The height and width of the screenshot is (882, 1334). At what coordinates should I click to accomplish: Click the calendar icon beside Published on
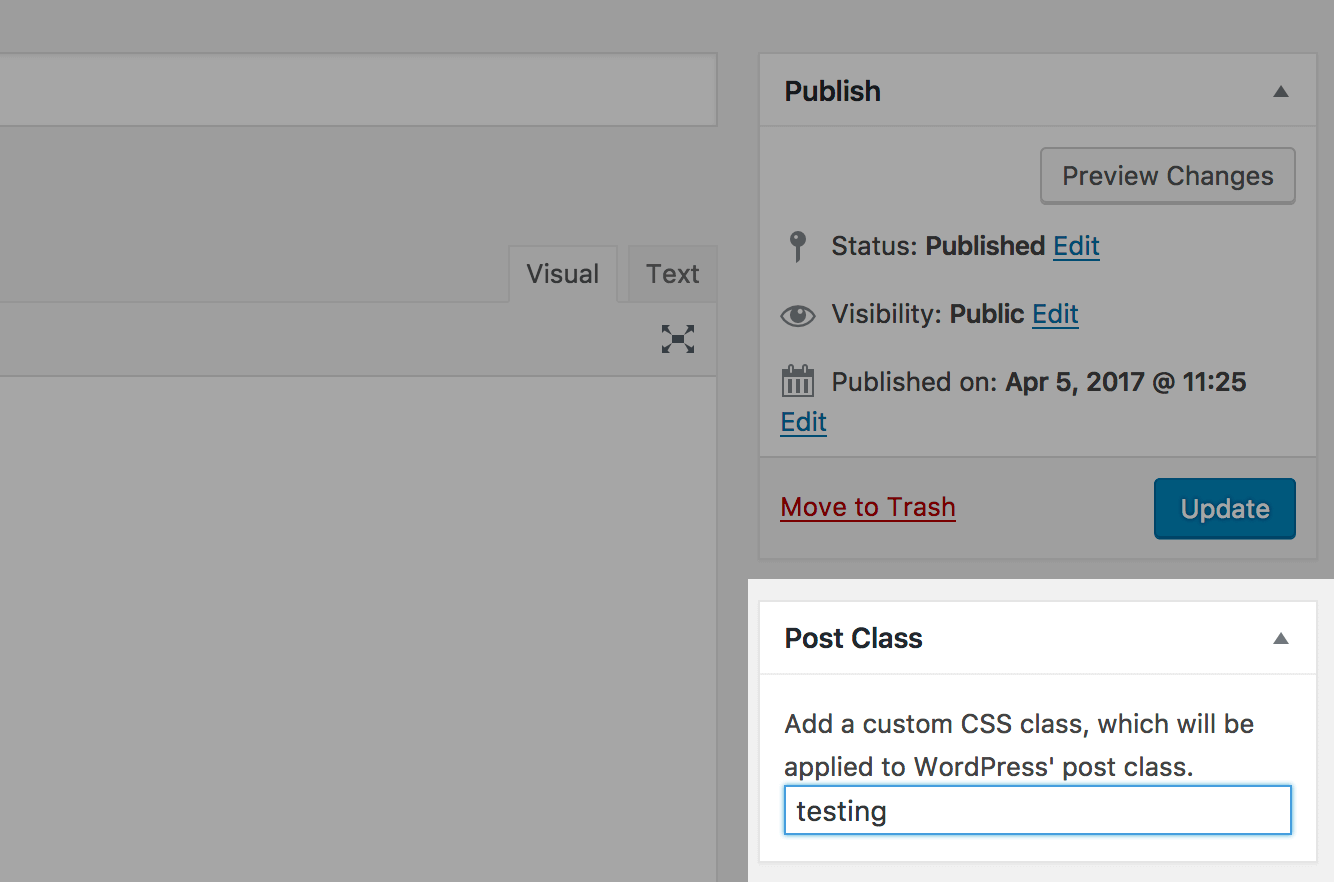coord(797,382)
